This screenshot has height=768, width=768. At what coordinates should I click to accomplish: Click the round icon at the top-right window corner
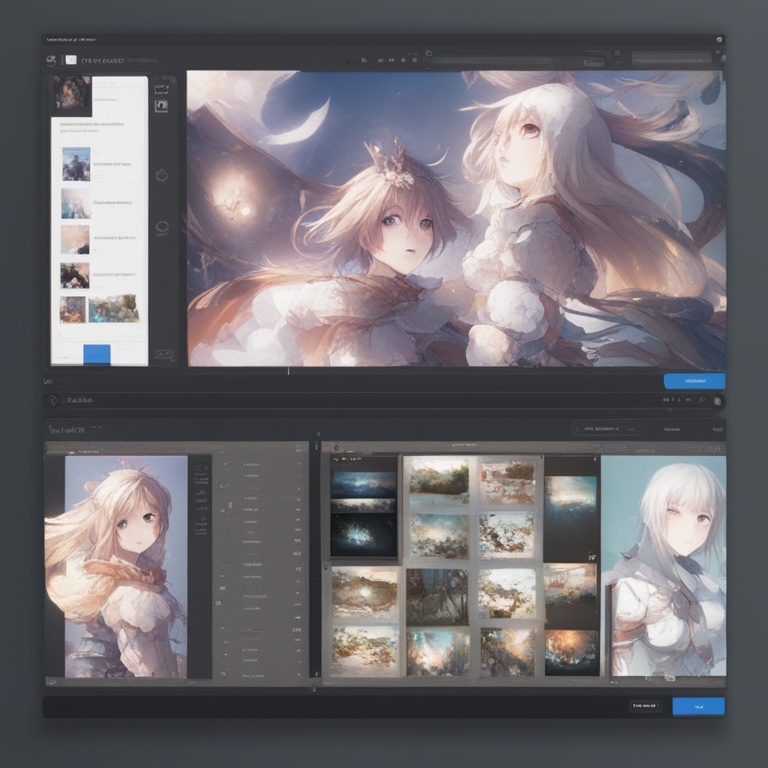tap(719, 40)
